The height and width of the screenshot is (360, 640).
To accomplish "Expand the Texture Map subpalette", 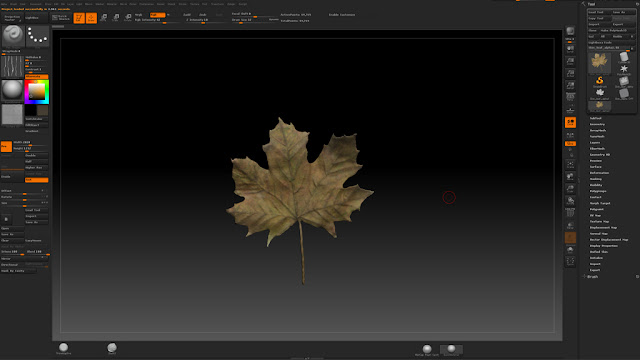I will point(599,221).
